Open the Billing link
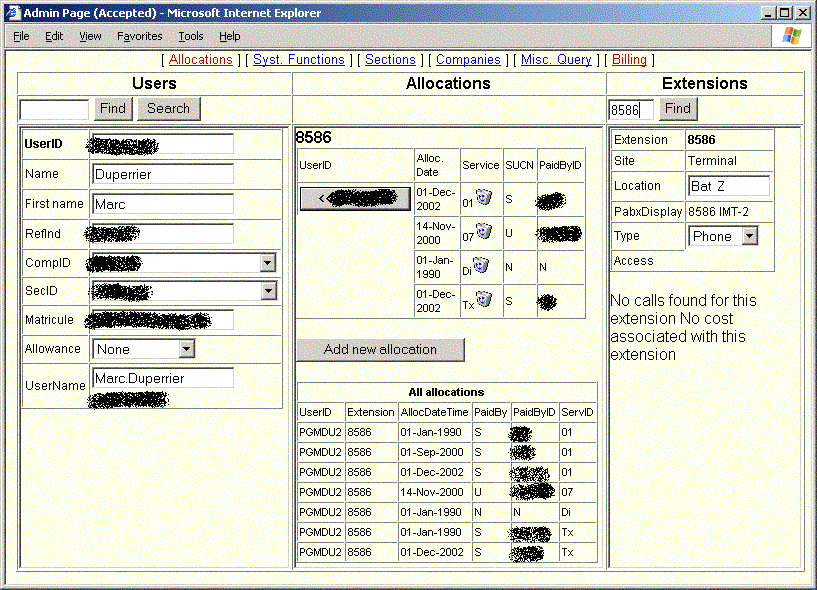This screenshot has width=817, height=590. [629, 60]
